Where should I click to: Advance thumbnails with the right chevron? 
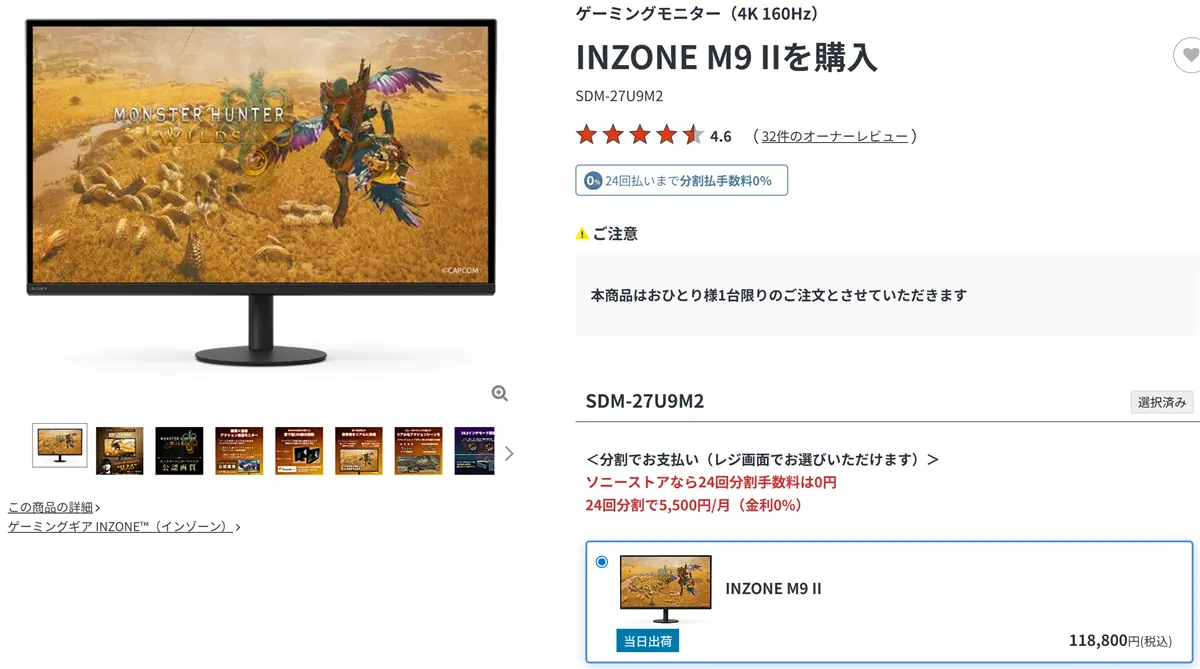coord(509,453)
